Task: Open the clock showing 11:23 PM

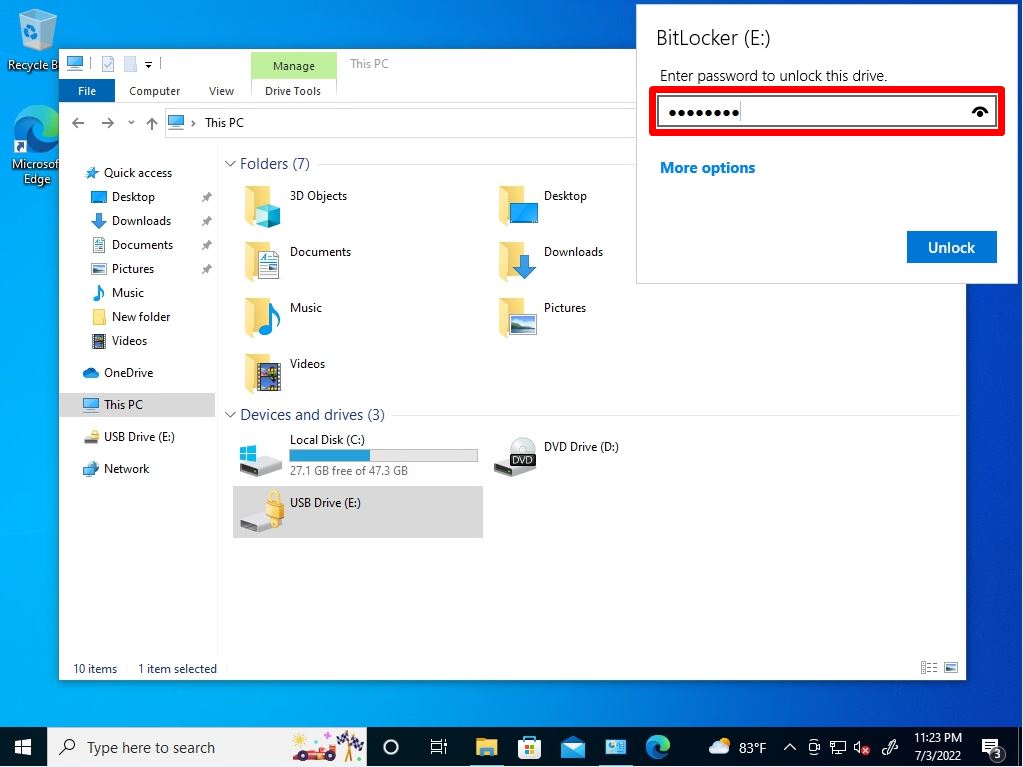Action: 938,747
